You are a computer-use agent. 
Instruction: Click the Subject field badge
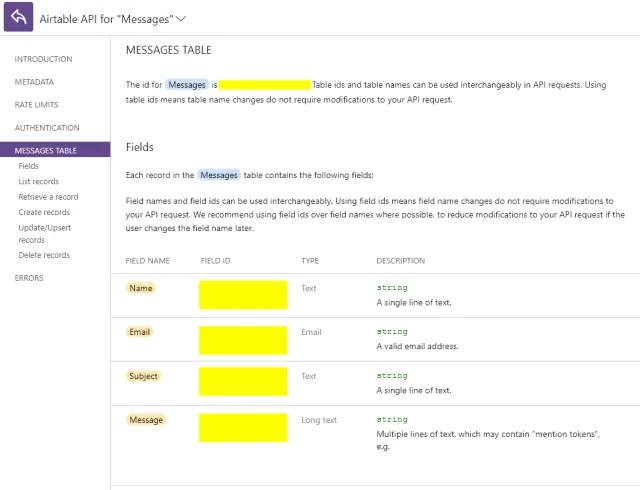143,376
